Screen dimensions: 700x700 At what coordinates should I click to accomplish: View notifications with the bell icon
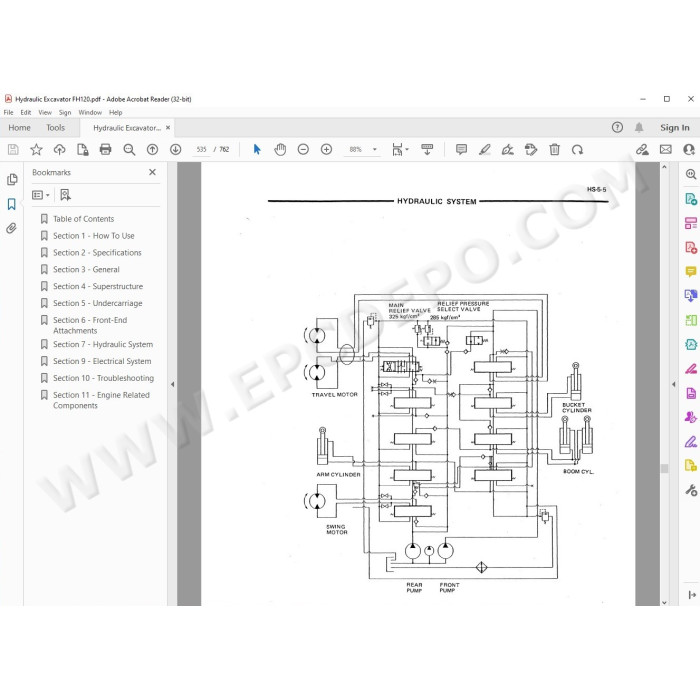tap(639, 128)
